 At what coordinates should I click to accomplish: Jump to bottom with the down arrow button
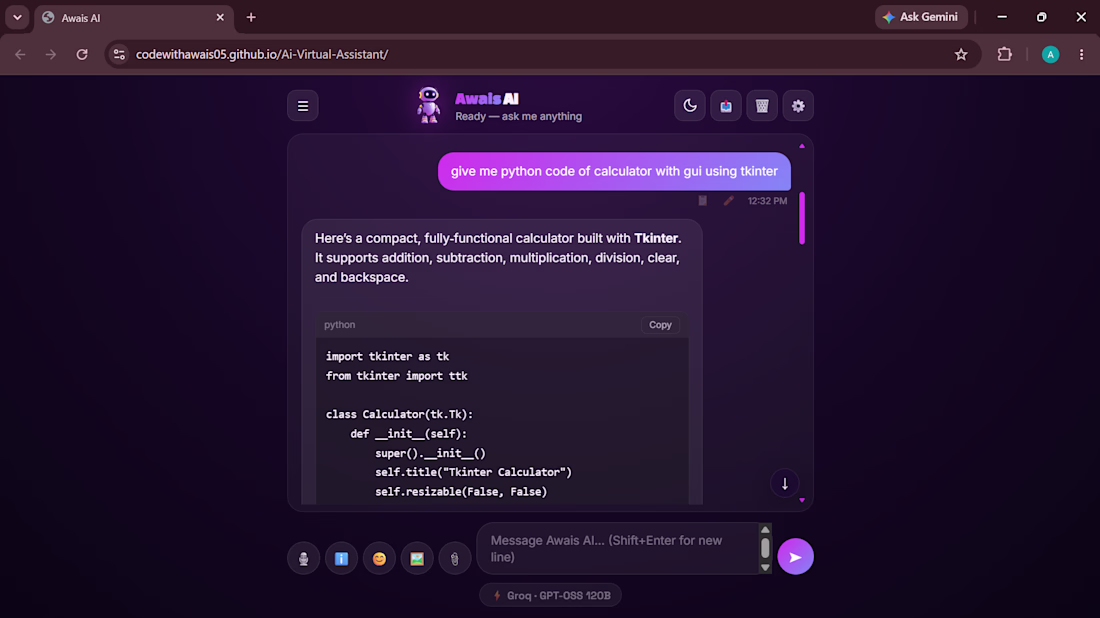tap(784, 483)
